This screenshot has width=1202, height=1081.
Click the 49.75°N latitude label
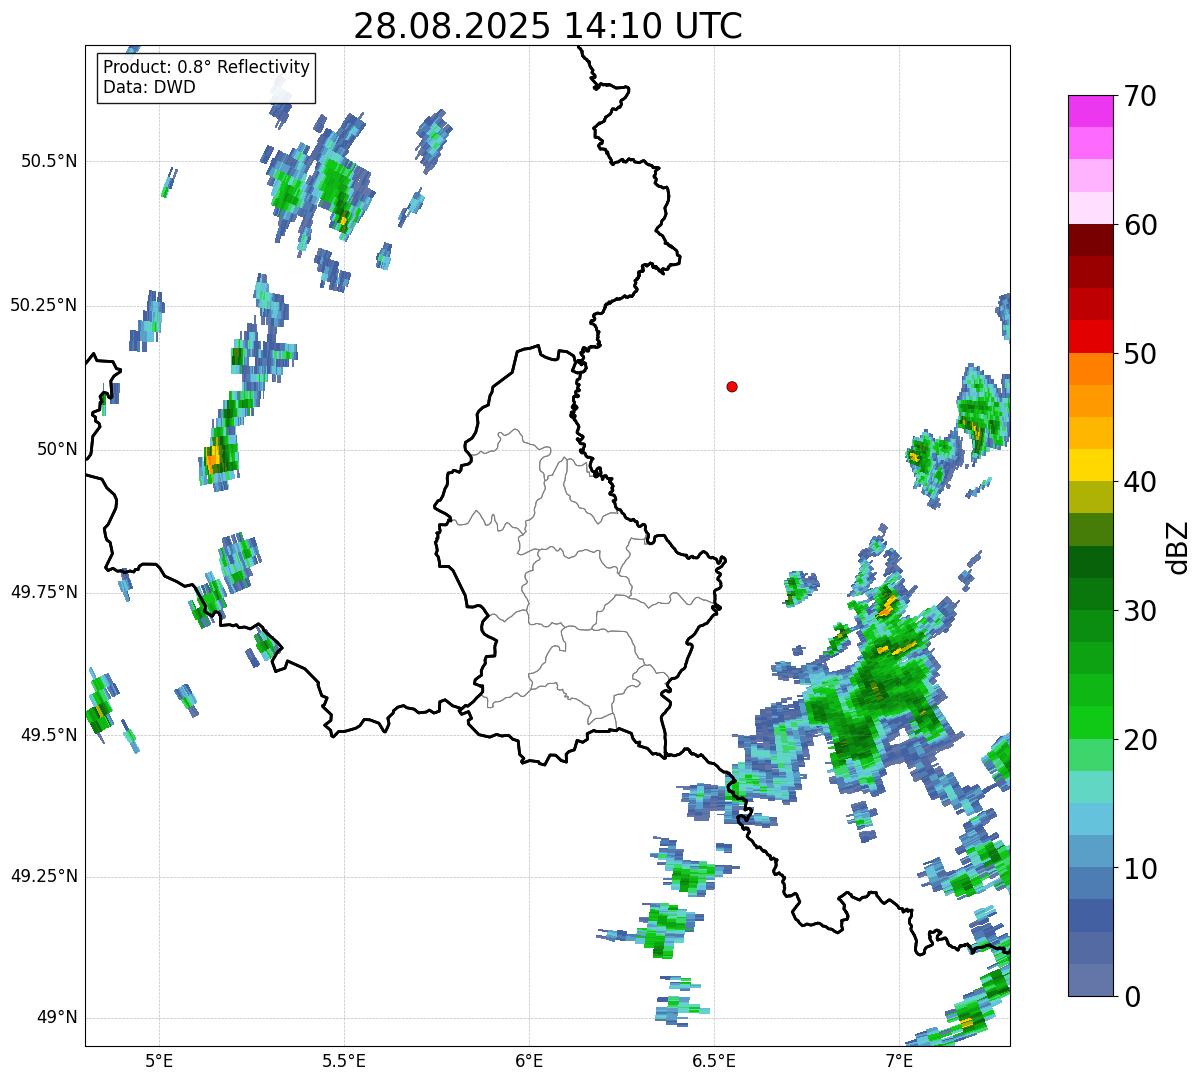pyautogui.click(x=44, y=592)
